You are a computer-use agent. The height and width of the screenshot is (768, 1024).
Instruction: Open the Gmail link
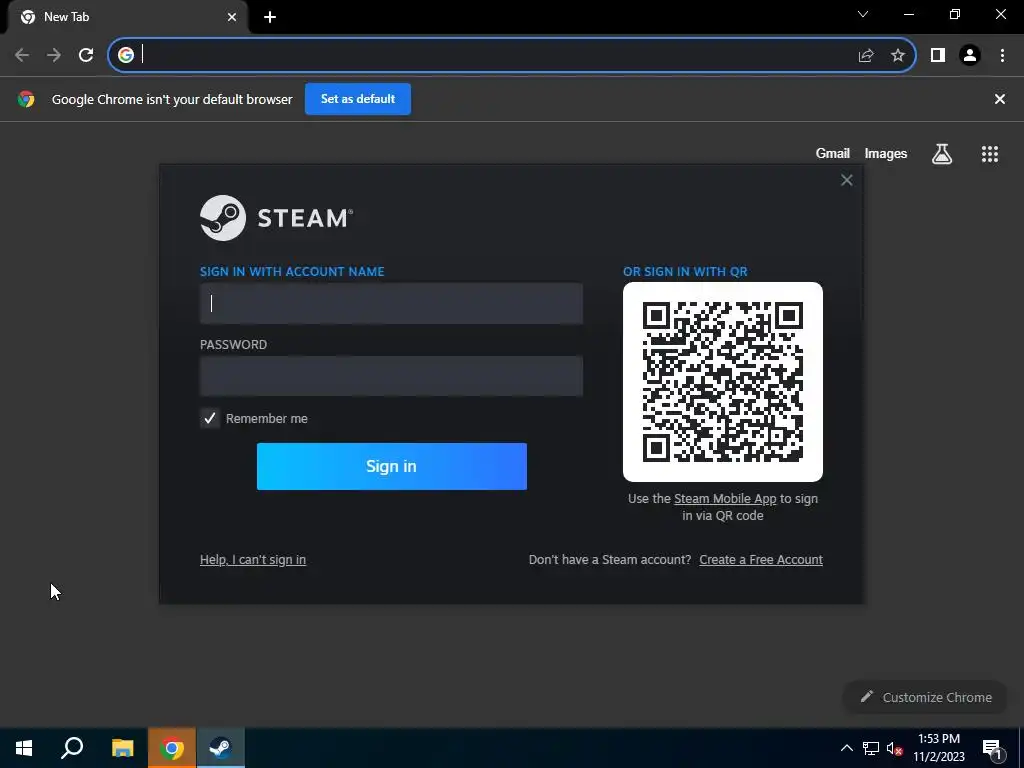833,153
